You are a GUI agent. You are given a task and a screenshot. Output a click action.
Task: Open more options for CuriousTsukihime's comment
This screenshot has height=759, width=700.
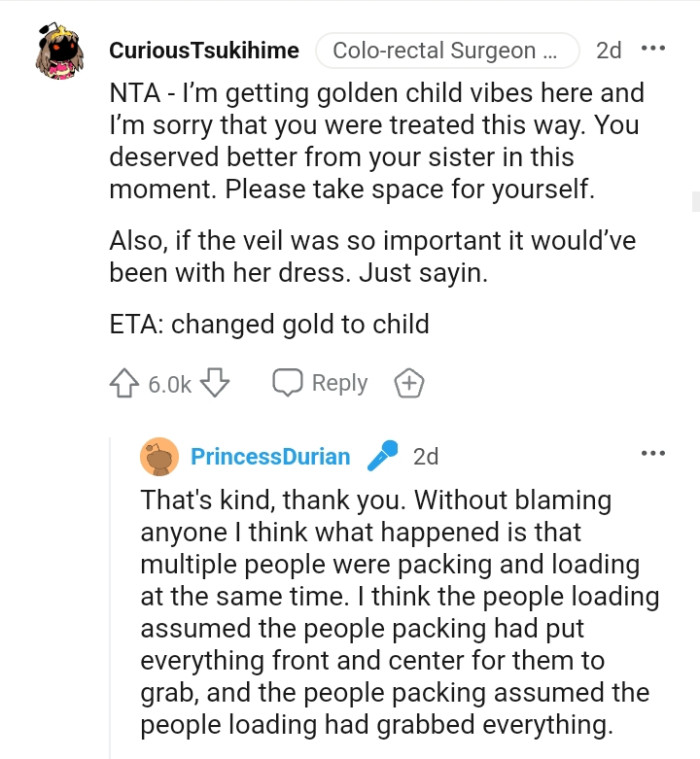point(652,50)
